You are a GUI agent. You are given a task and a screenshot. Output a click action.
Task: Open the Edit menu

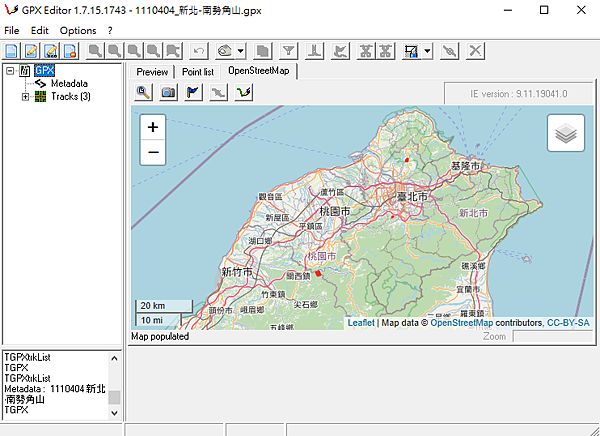pos(40,31)
